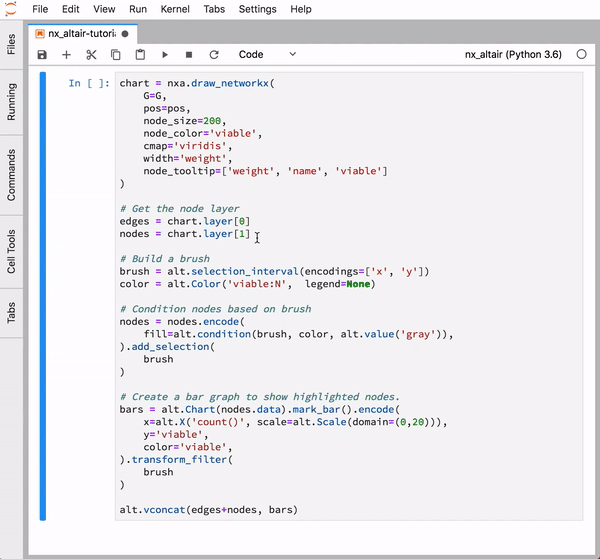Restart the kernel with refresh icon
This screenshot has height=559, width=600.
click(x=214, y=55)
